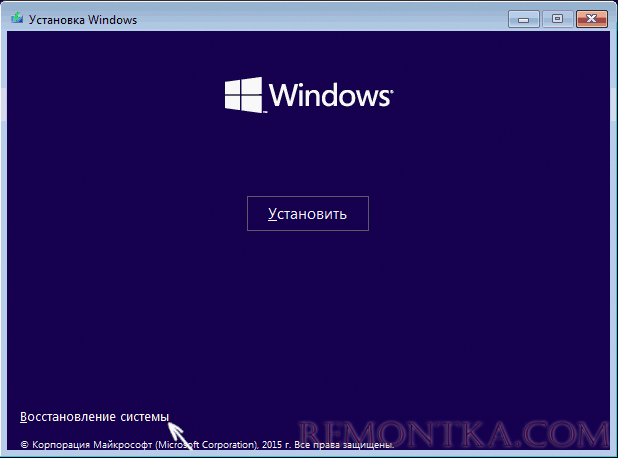Minimize the Установка Windows window
Screen dimensions: 618x458
tap(523, 19)
